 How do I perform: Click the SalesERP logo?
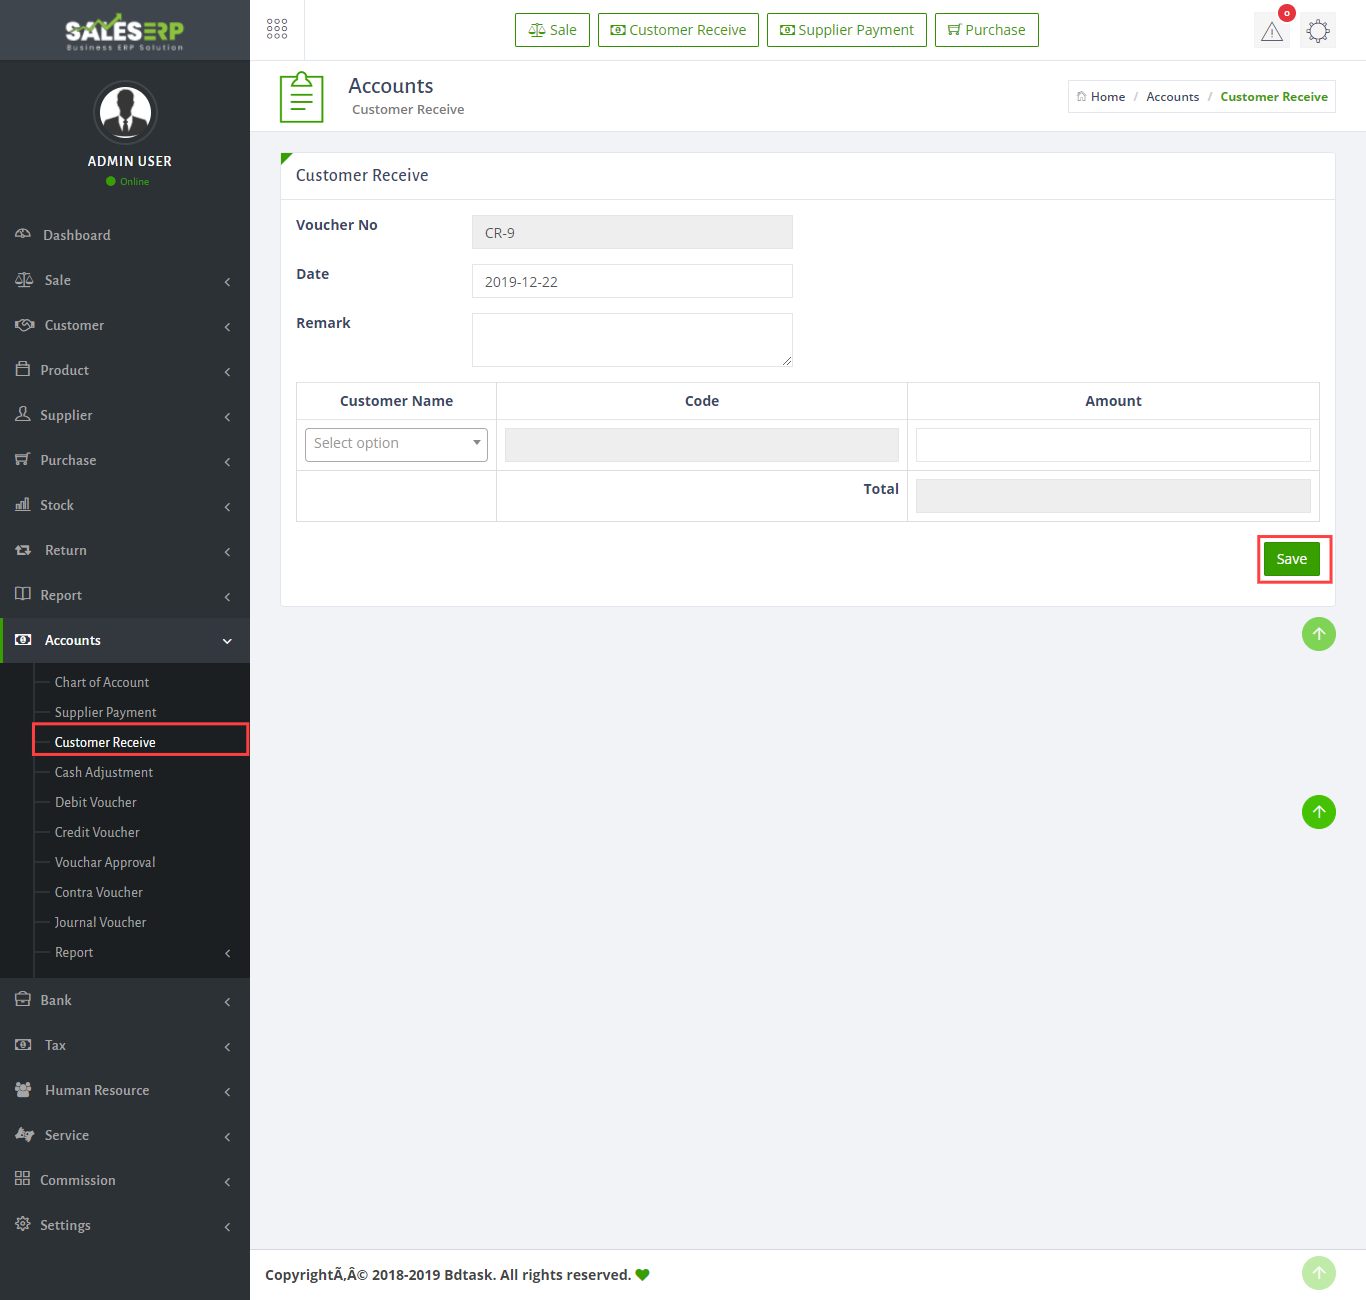[x=125, y=31]
